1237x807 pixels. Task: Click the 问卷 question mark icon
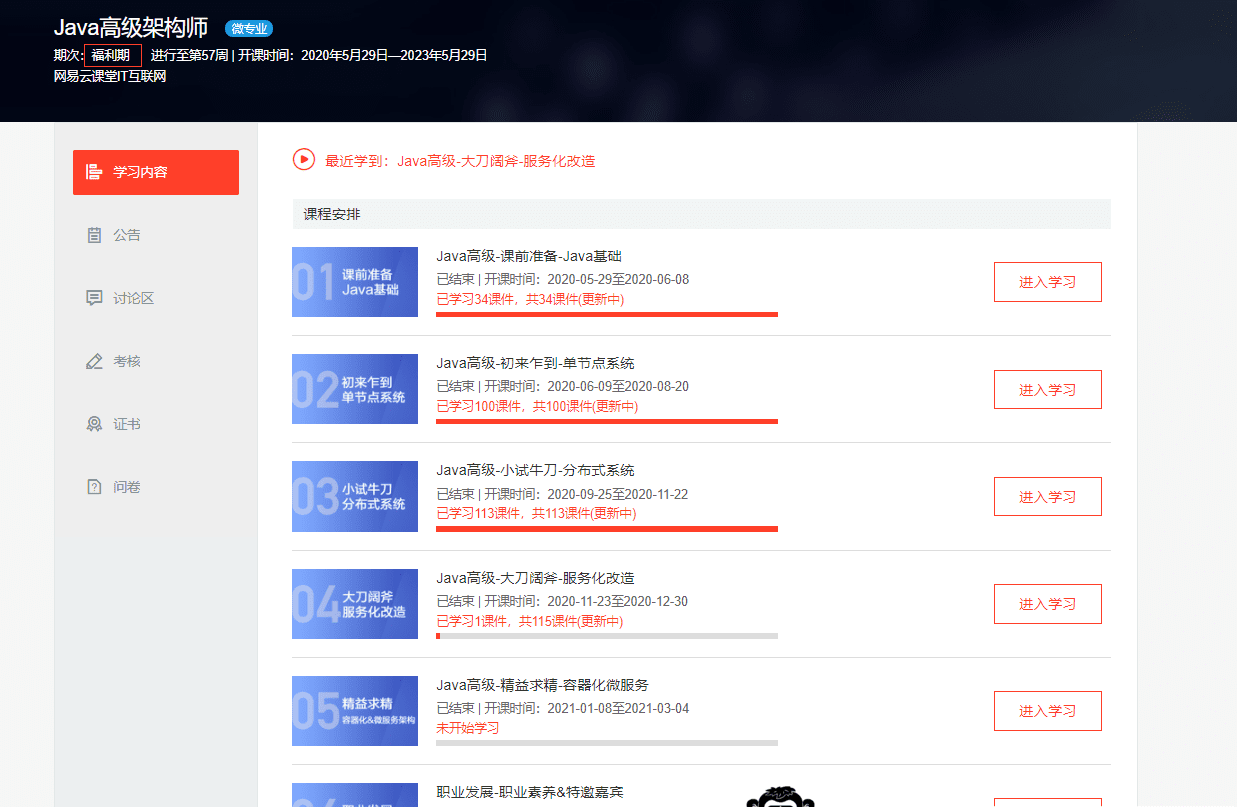click(x=95, y=487)
